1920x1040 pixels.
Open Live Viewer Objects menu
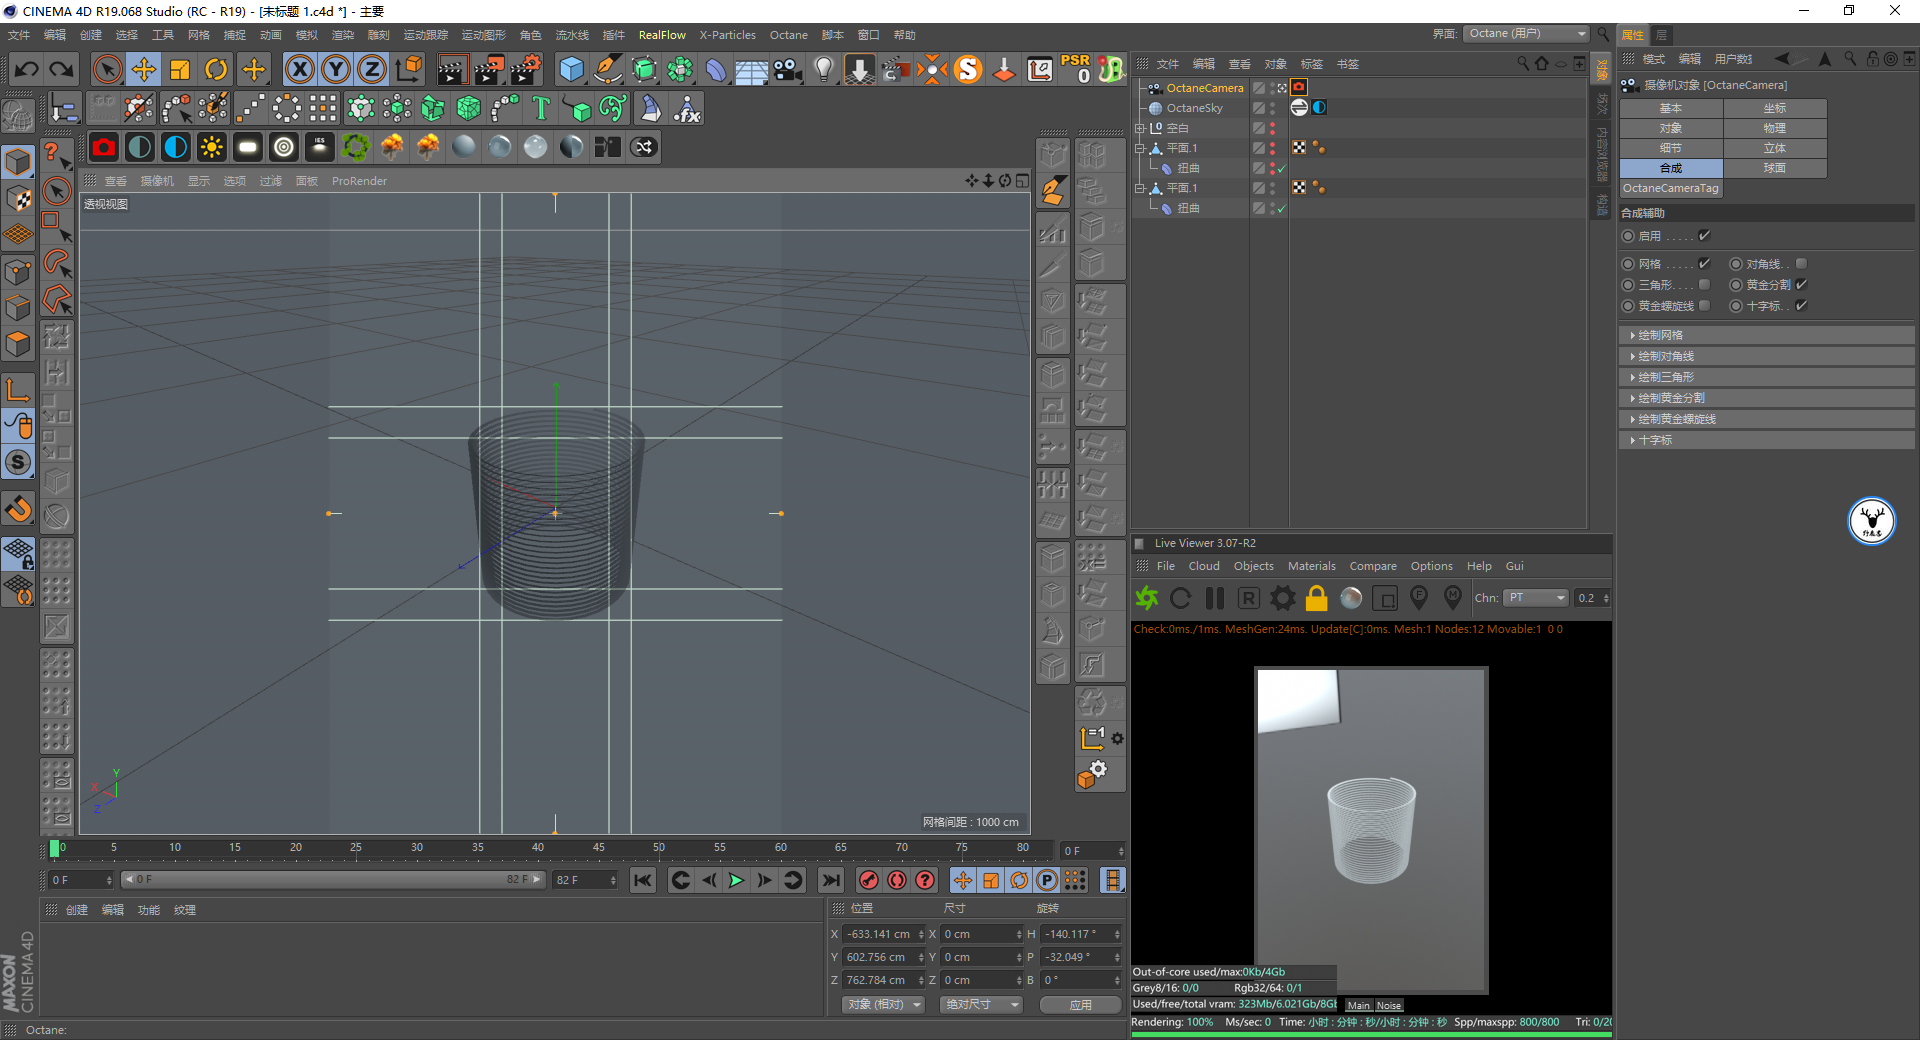[1253, 566]
